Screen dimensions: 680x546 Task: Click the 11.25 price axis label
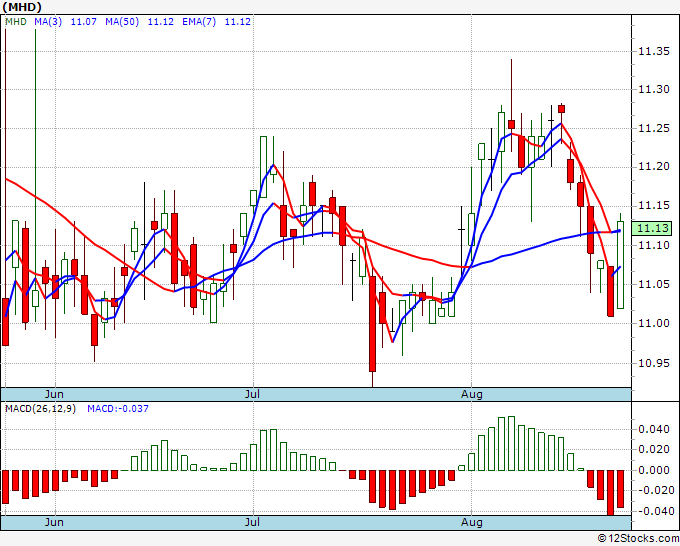click(x=654, y=129)
